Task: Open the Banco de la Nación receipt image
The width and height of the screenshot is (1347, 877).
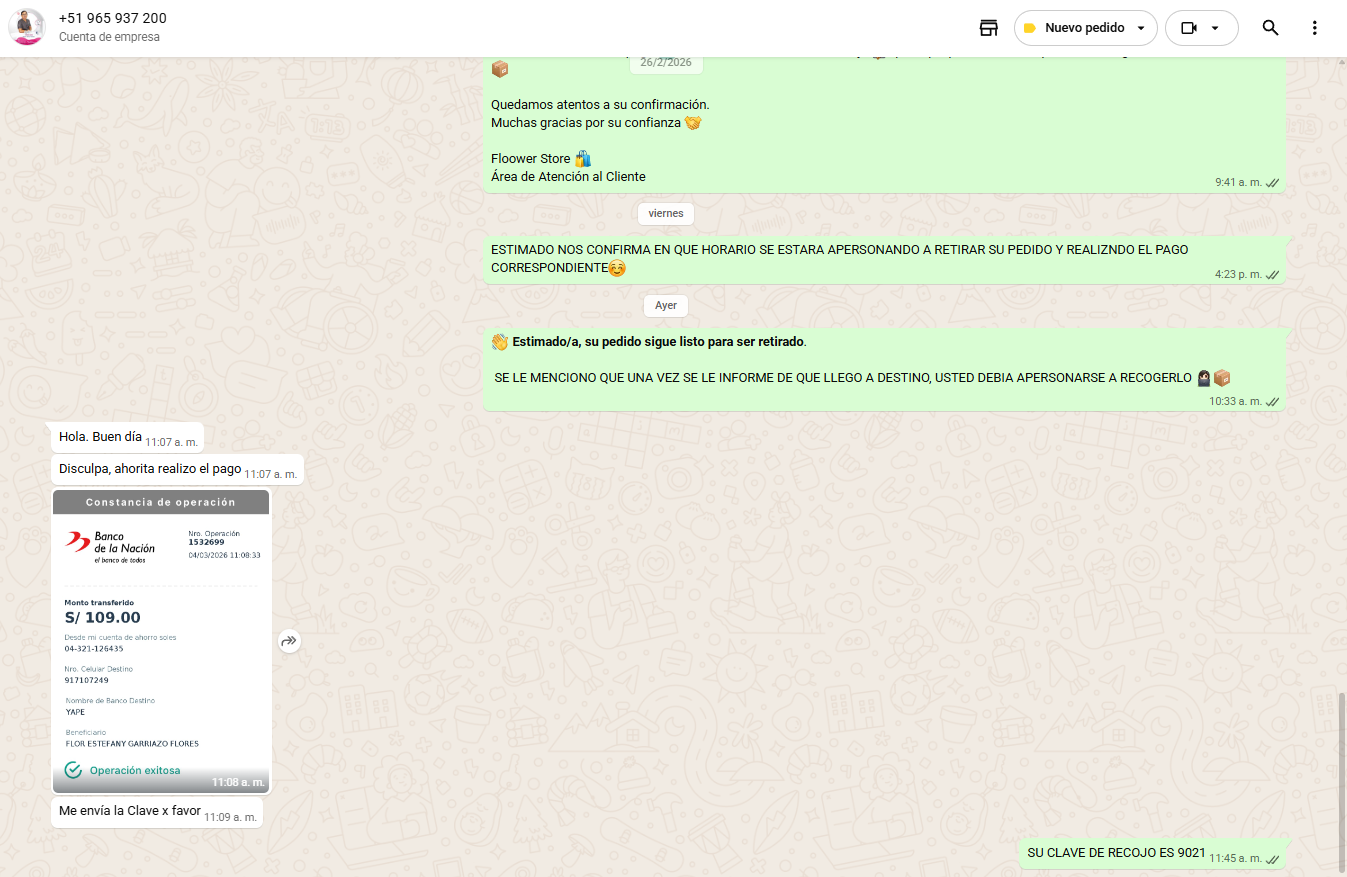Action: click(x=161, y=640)
